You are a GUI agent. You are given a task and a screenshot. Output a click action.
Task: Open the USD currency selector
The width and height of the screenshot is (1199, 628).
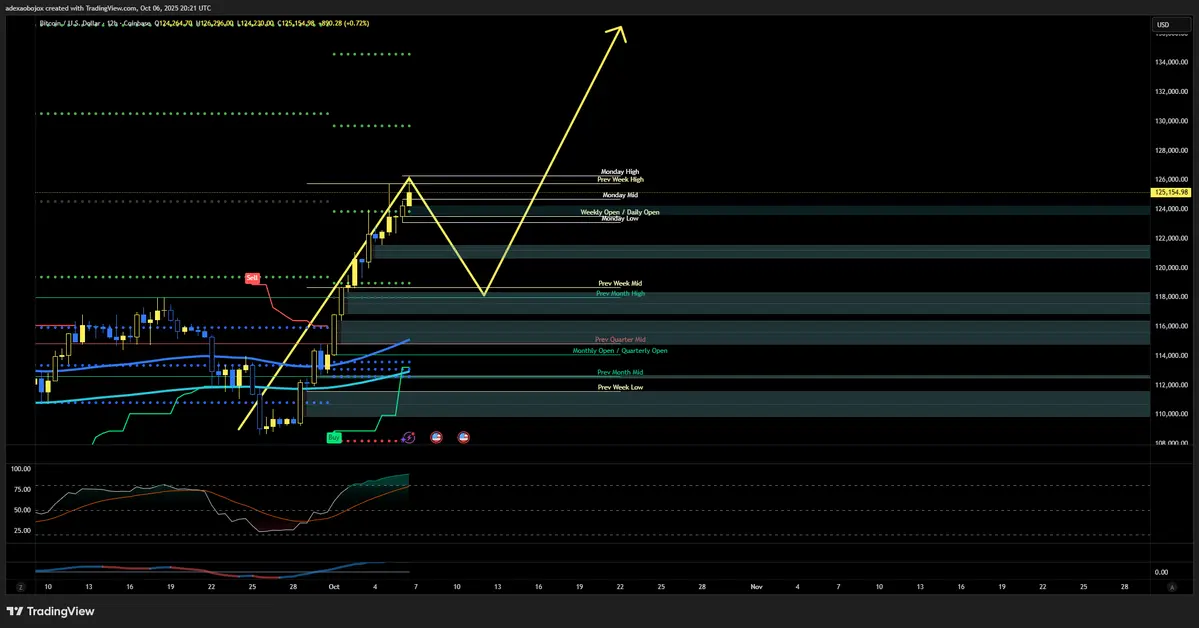(1171, 24)
